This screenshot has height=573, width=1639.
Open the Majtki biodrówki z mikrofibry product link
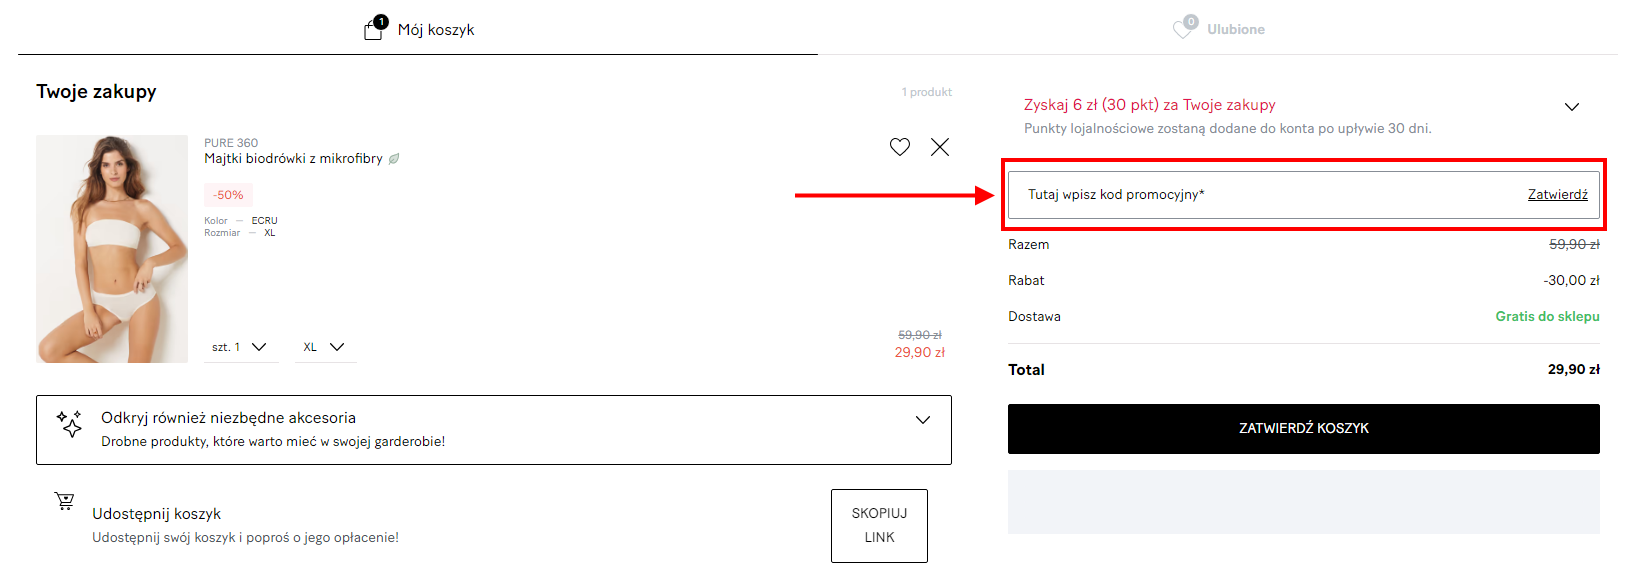[294, 158]
